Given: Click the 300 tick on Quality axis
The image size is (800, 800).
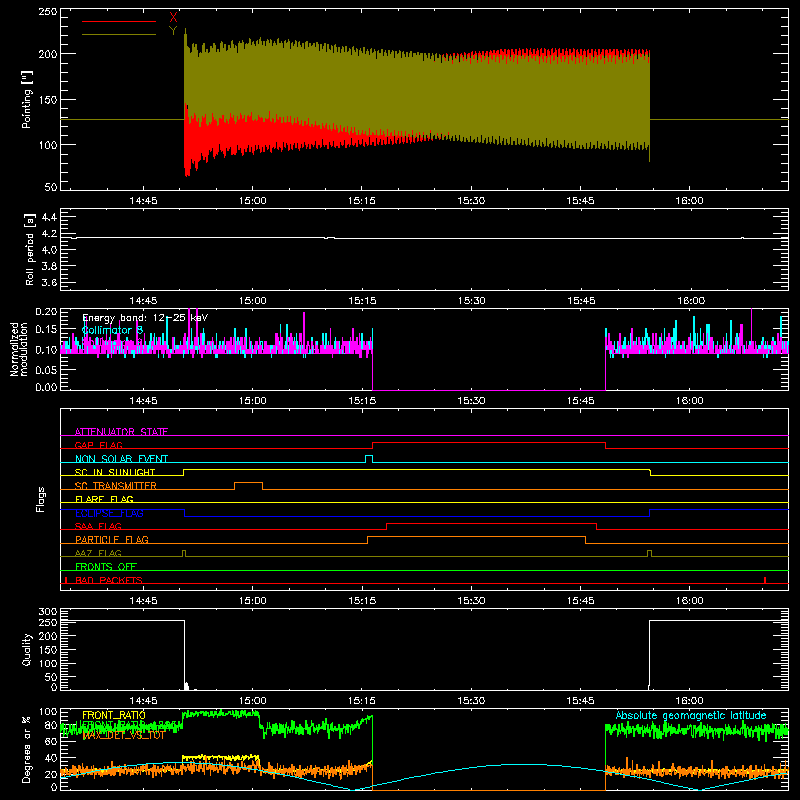Looking at the screenshot, I should point(48,612).
